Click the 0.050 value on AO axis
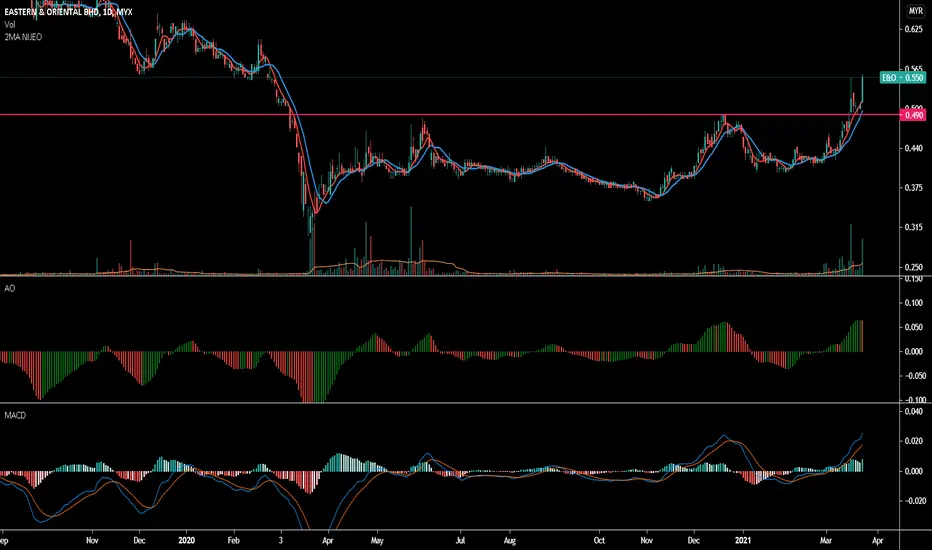This screenshot has width=932, height=550. point(914,327)
